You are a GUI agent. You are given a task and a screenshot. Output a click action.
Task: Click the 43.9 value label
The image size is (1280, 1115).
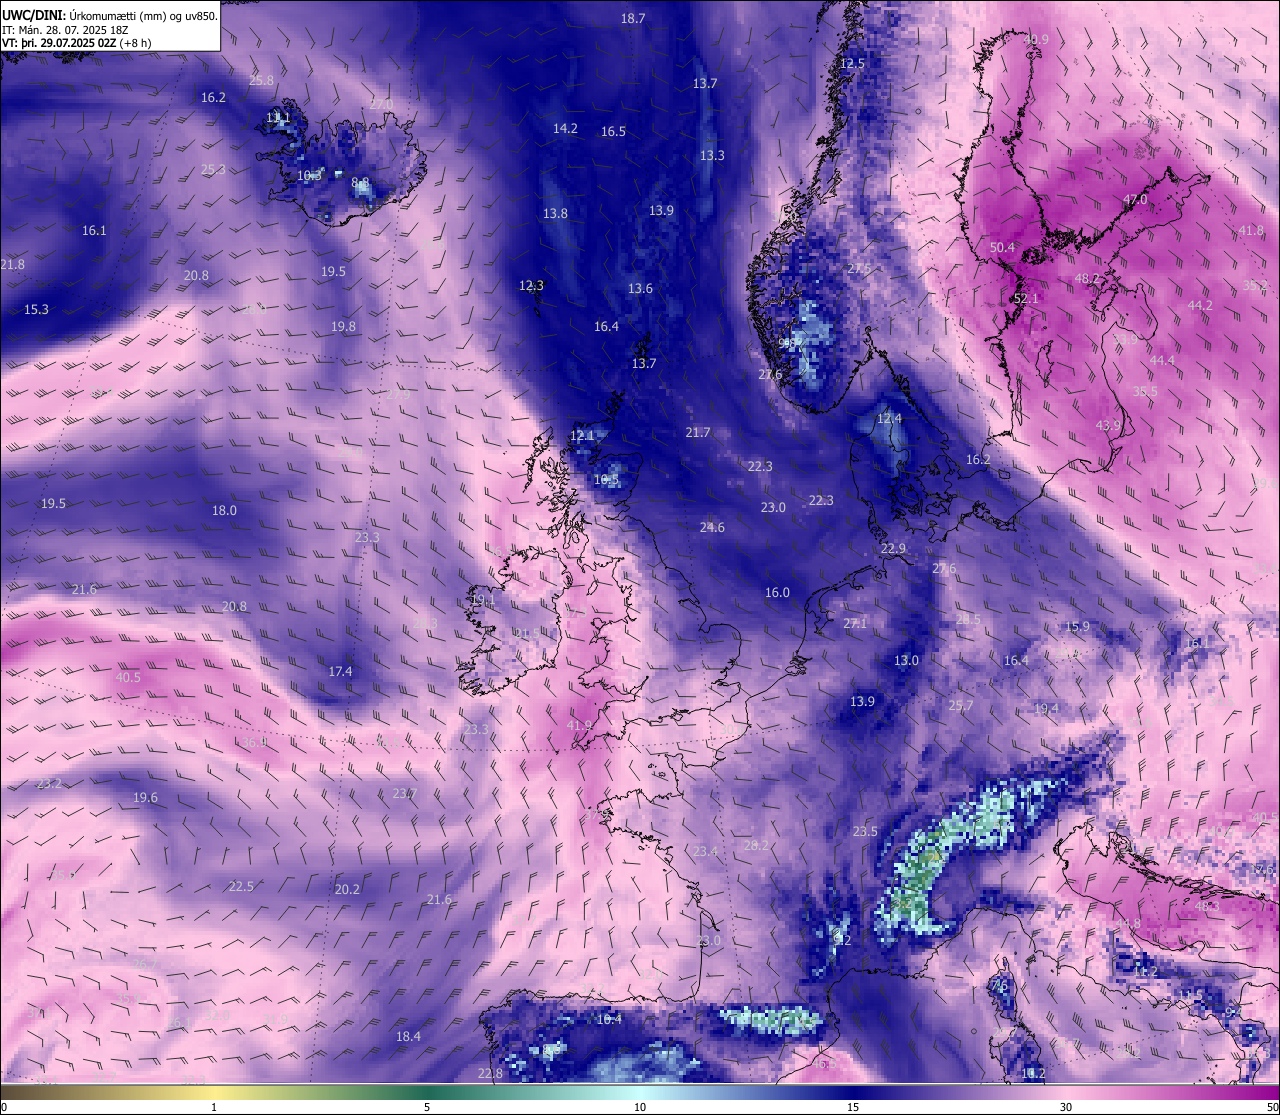[x=1108, y=425]
